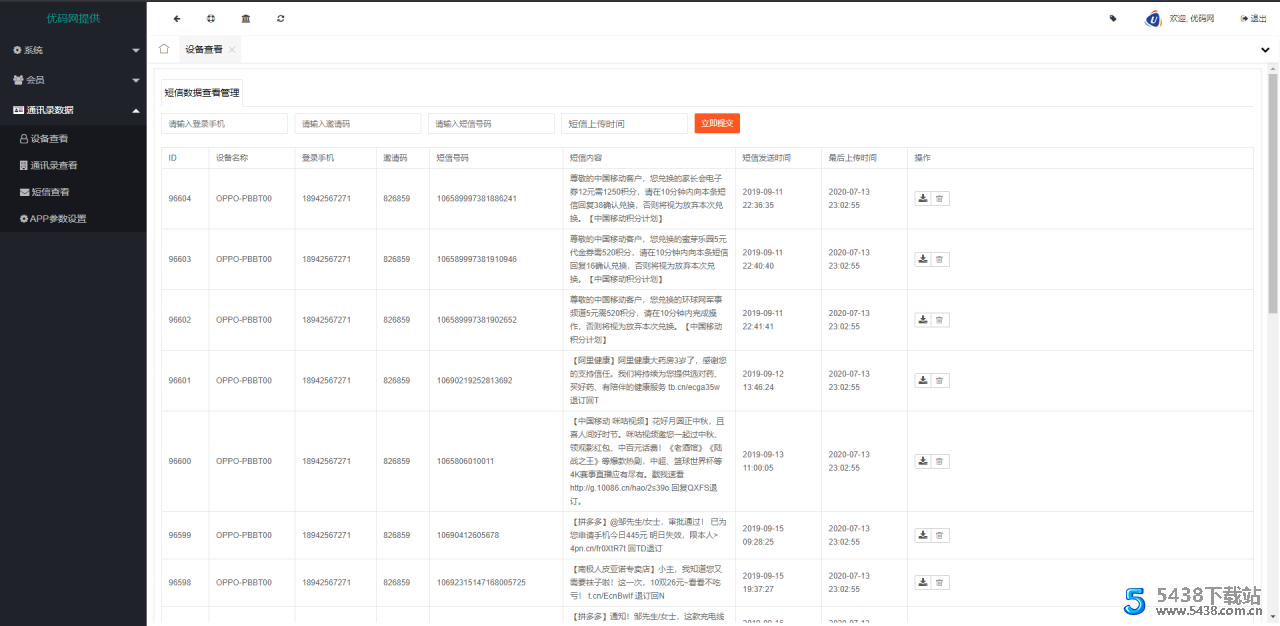Download the SMS record with ID 96604

923,198
